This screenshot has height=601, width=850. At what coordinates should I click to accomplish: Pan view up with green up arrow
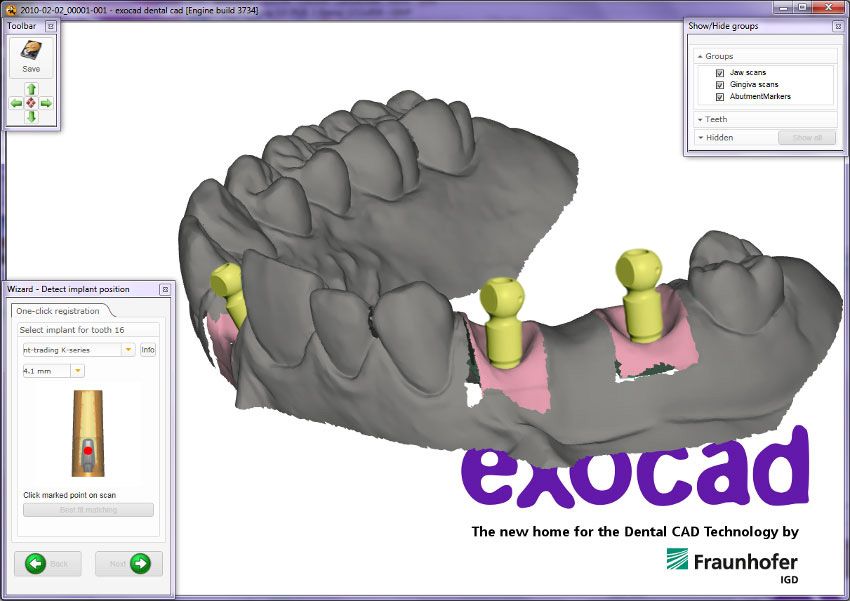coord(31,89)
